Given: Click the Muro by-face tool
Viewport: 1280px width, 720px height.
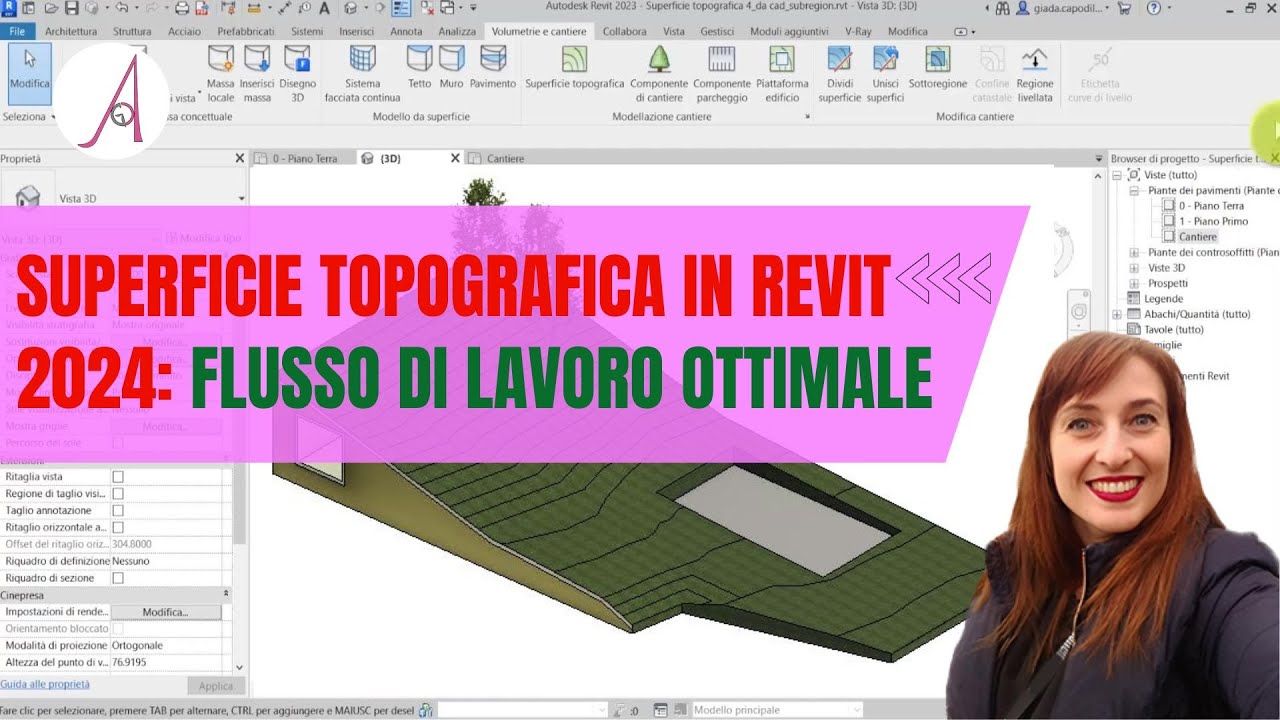Looking at the screenshot, I should point(451,68).
